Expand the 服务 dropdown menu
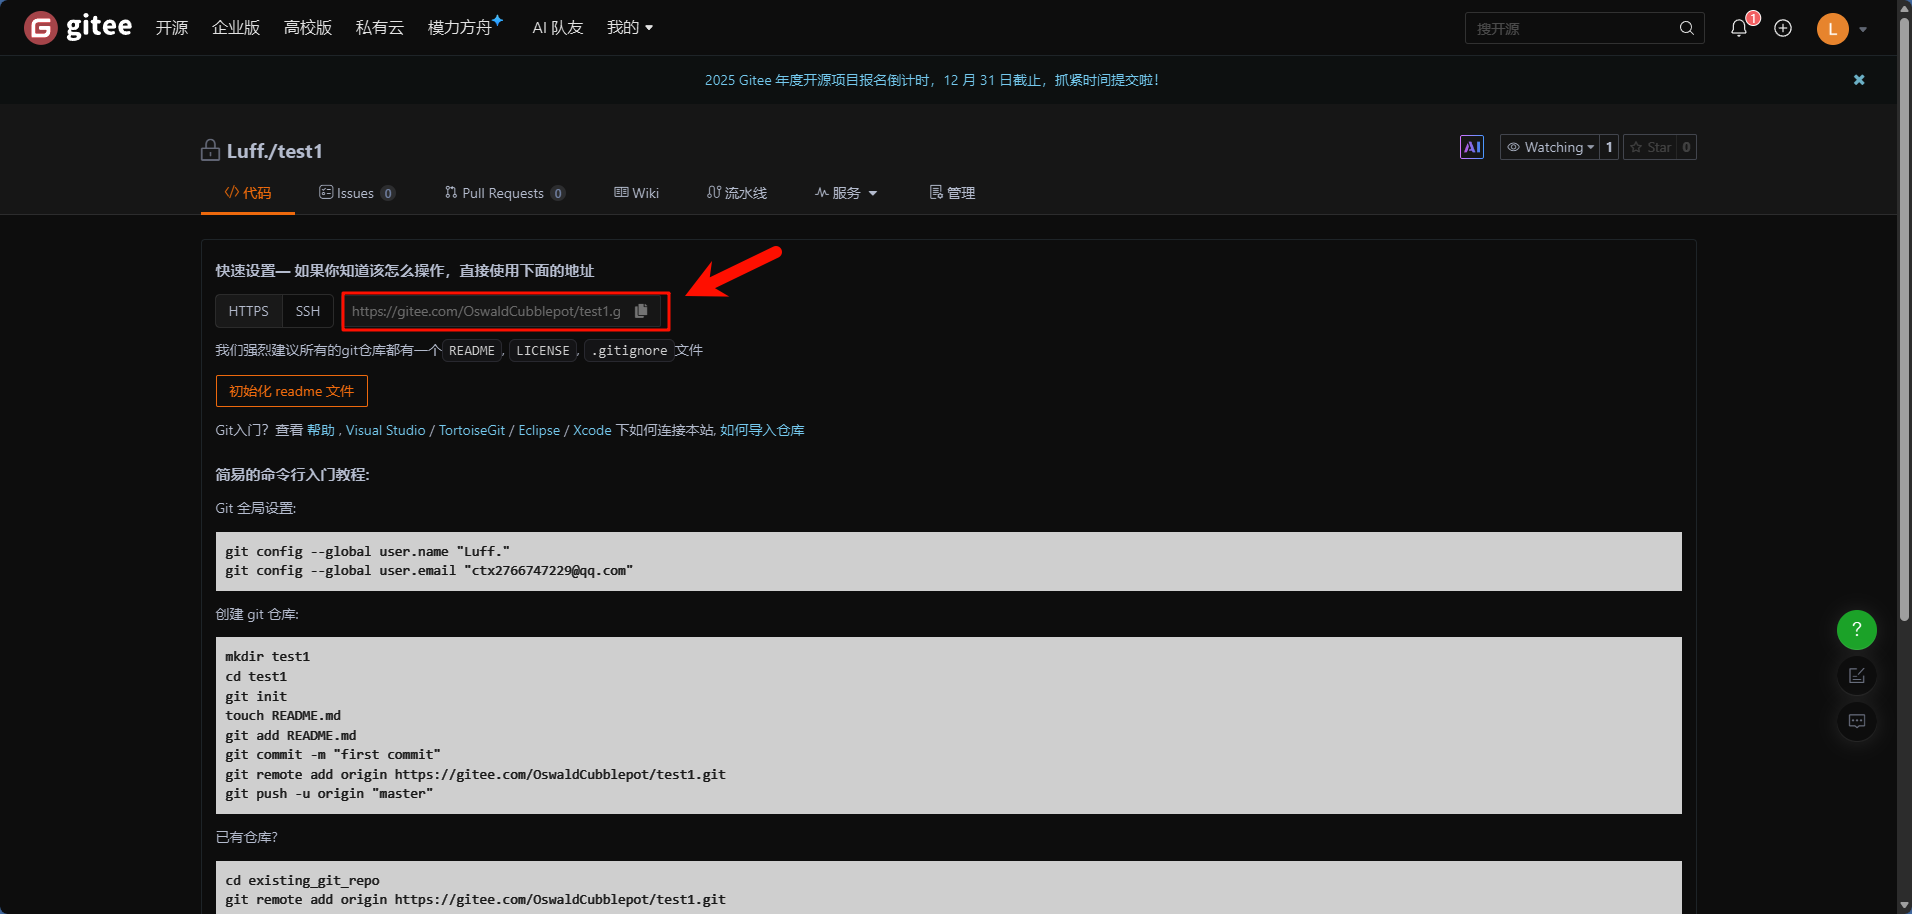 [x=846, y=193]
